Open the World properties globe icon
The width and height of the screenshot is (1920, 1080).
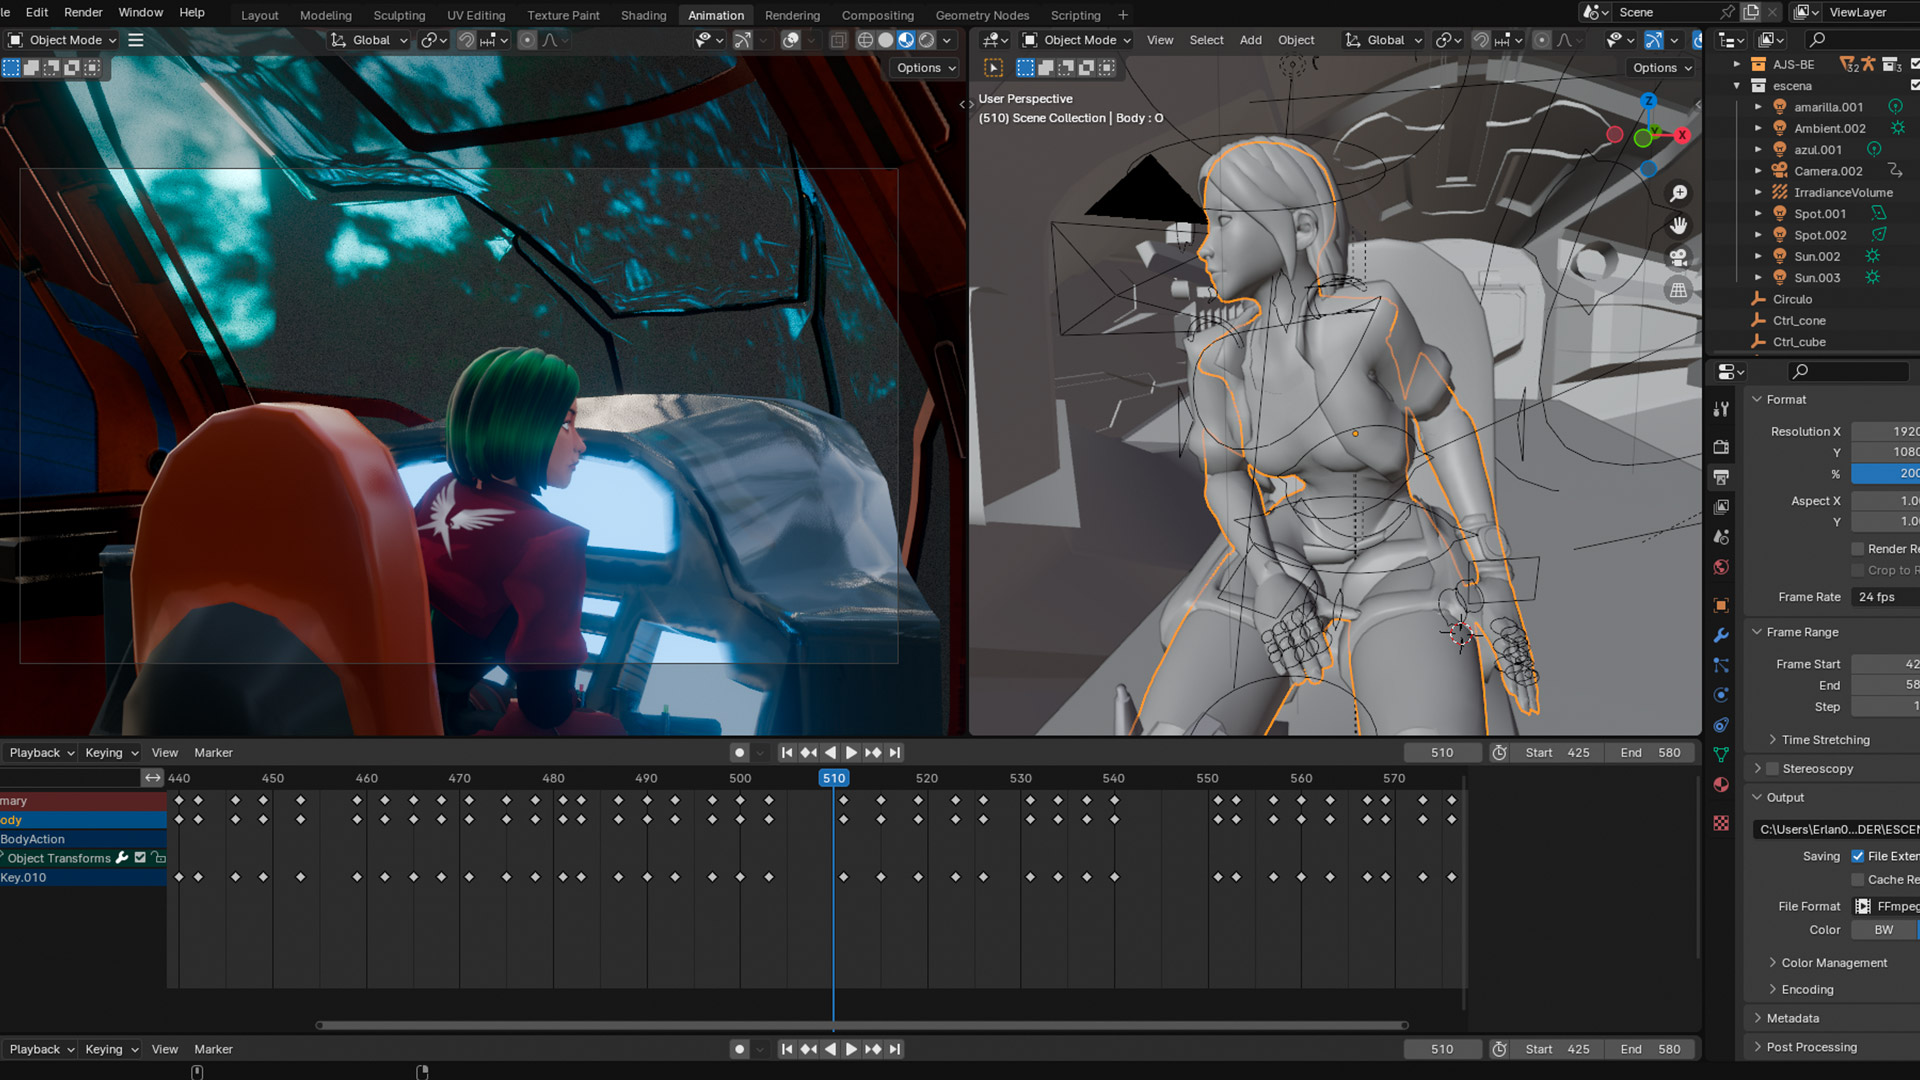[1721, 567]
